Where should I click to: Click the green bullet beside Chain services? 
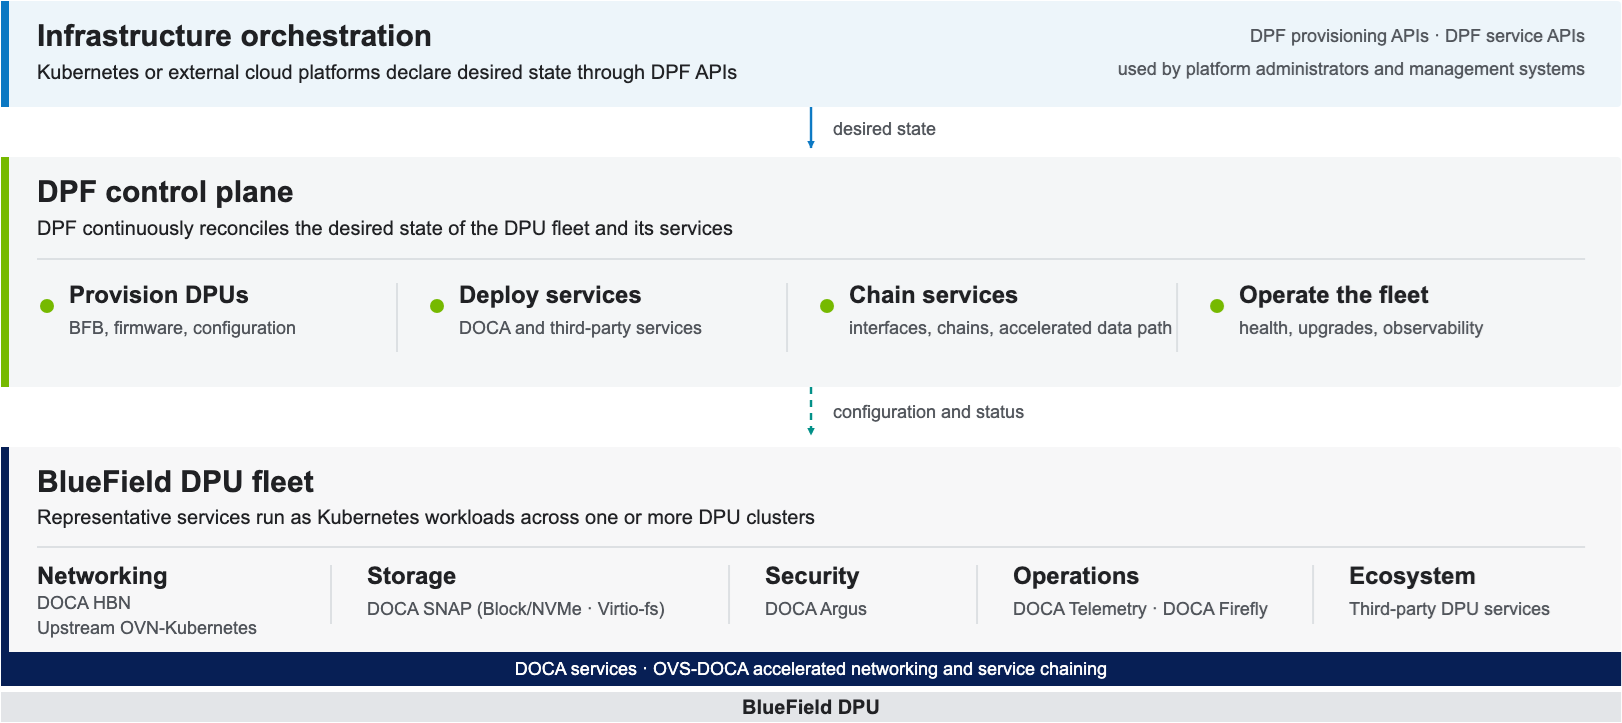(827, 306)
